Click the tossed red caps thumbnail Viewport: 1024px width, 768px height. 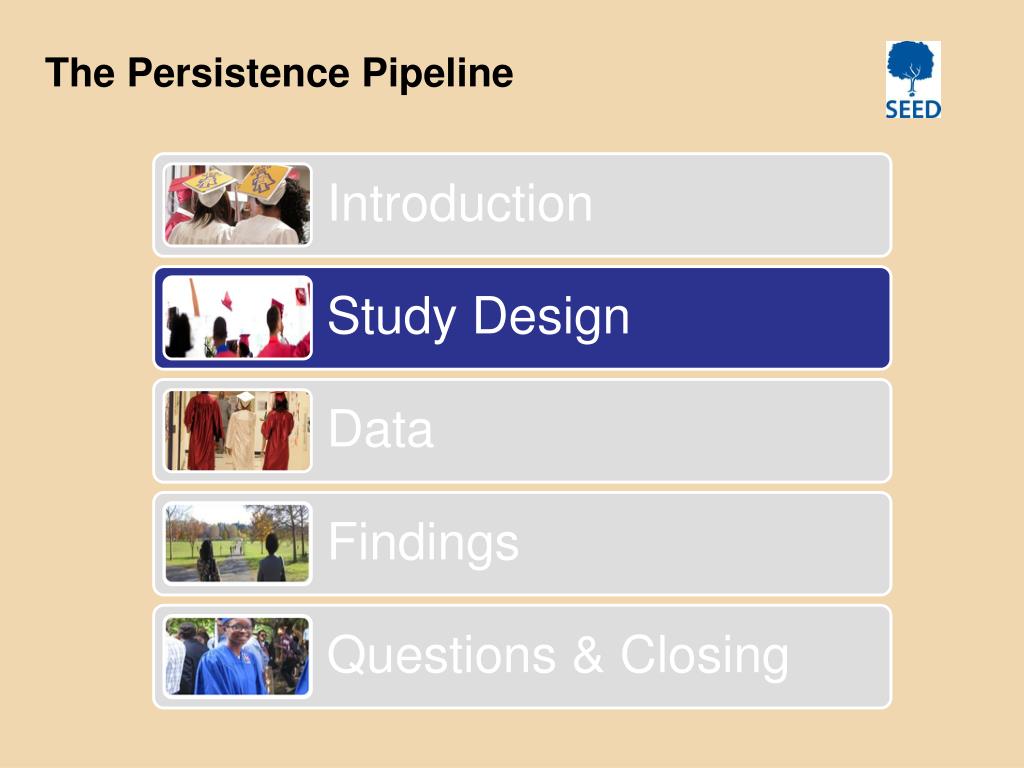tap(237, 317)
